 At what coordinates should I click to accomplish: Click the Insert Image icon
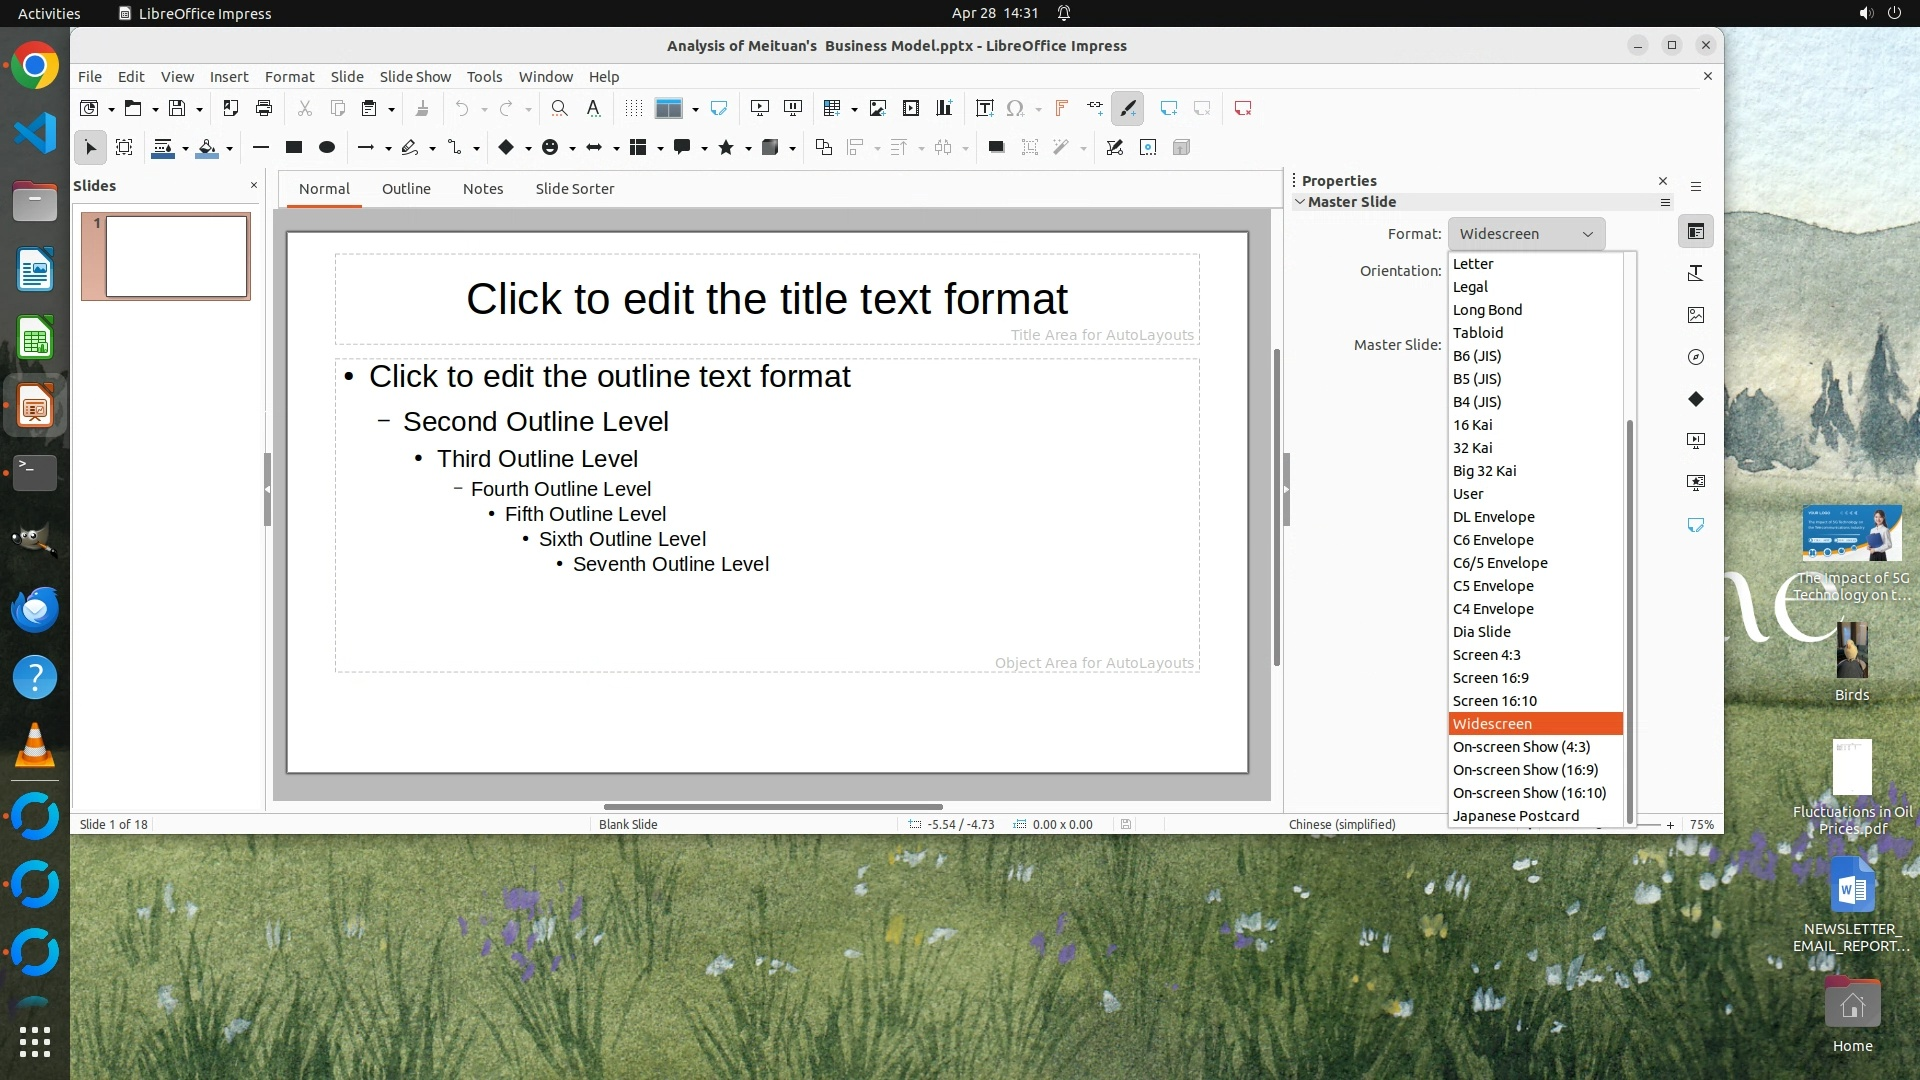[x=878, y=108]
